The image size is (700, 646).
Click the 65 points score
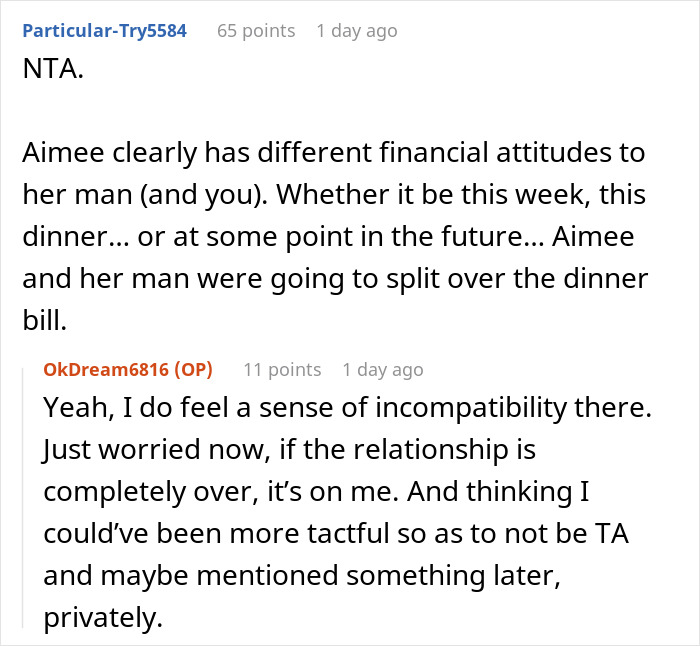coord(257,31)
